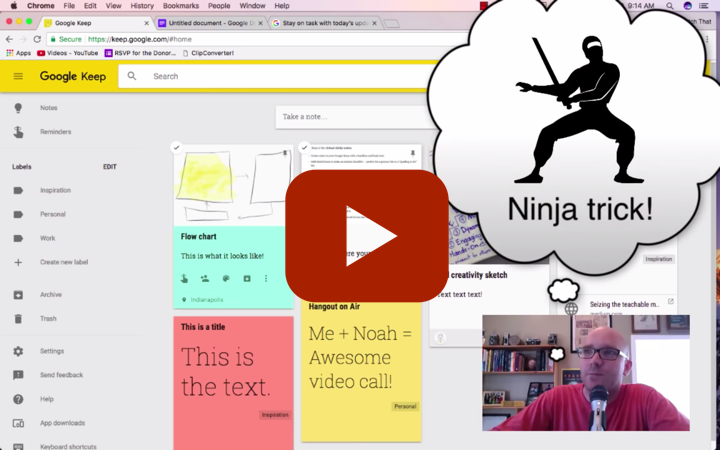The width and height of the screenshot is (720, 450).
Task: Open the Flow chart note sketch image
Action: click(x=233, y=186)
